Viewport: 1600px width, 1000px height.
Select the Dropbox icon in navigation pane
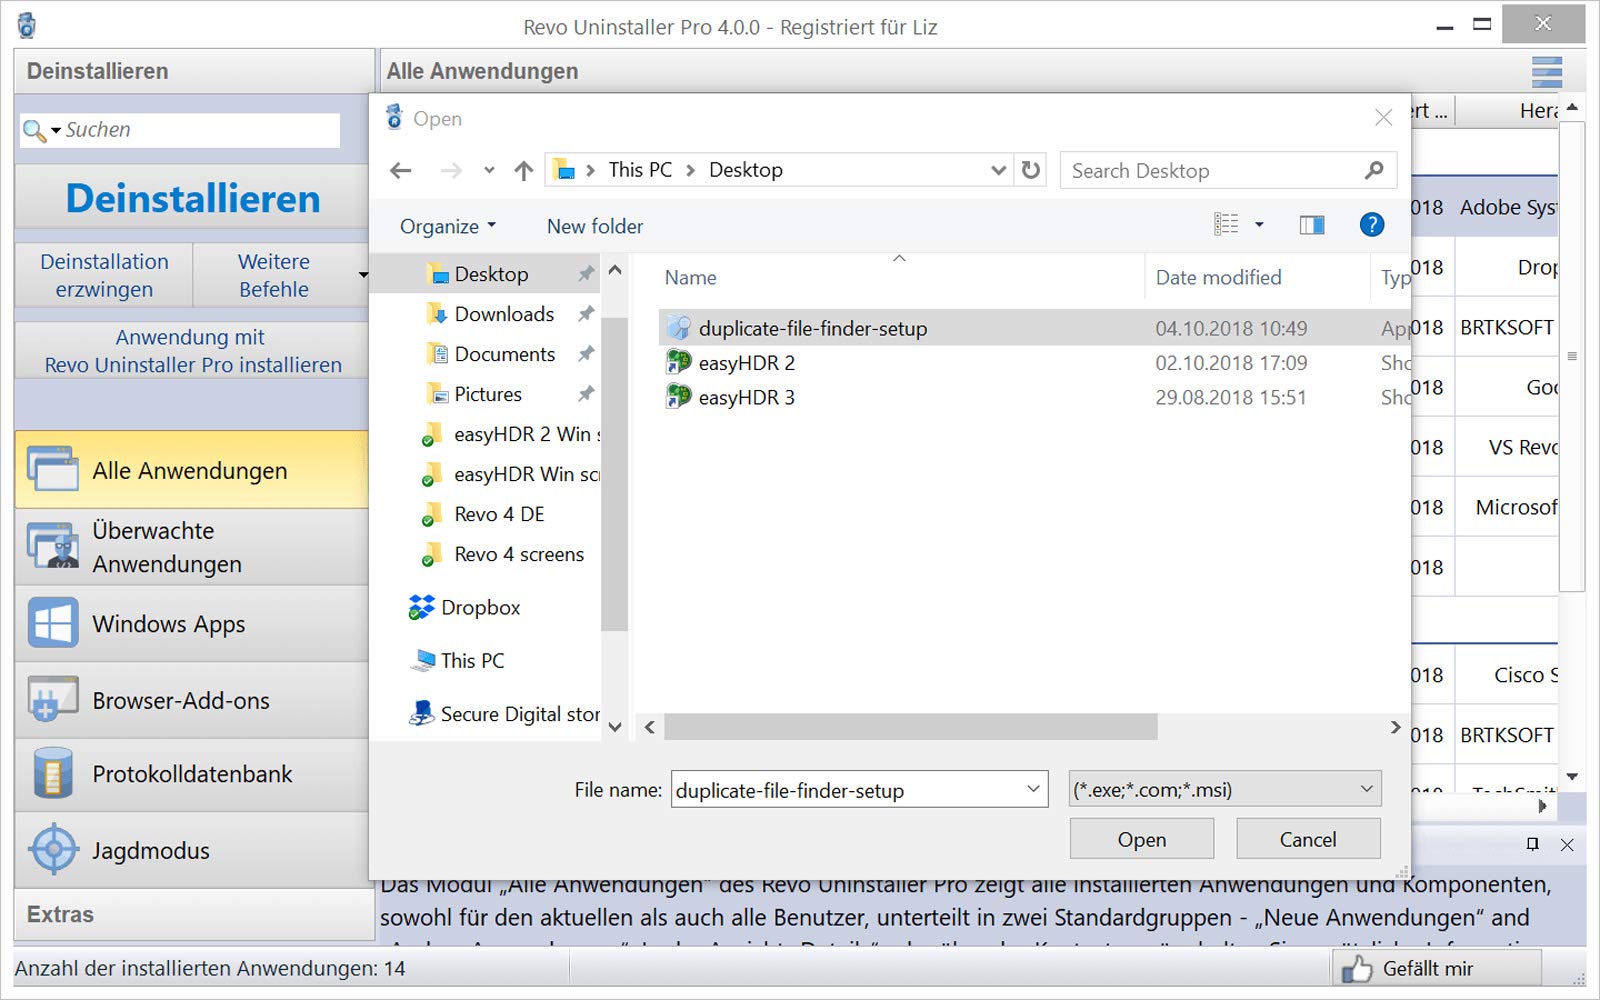click(x=422, y=607)
